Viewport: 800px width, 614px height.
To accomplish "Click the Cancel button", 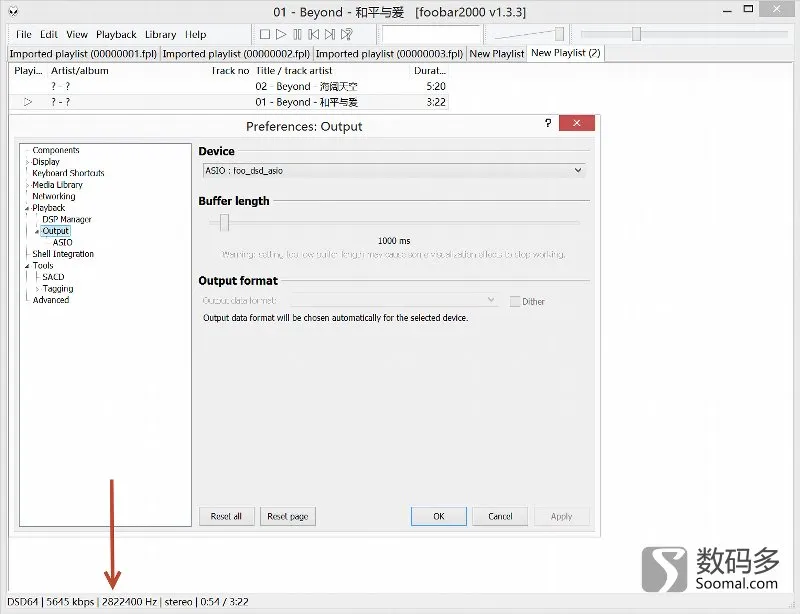I will pyautogui.click(x=500, y=516).
